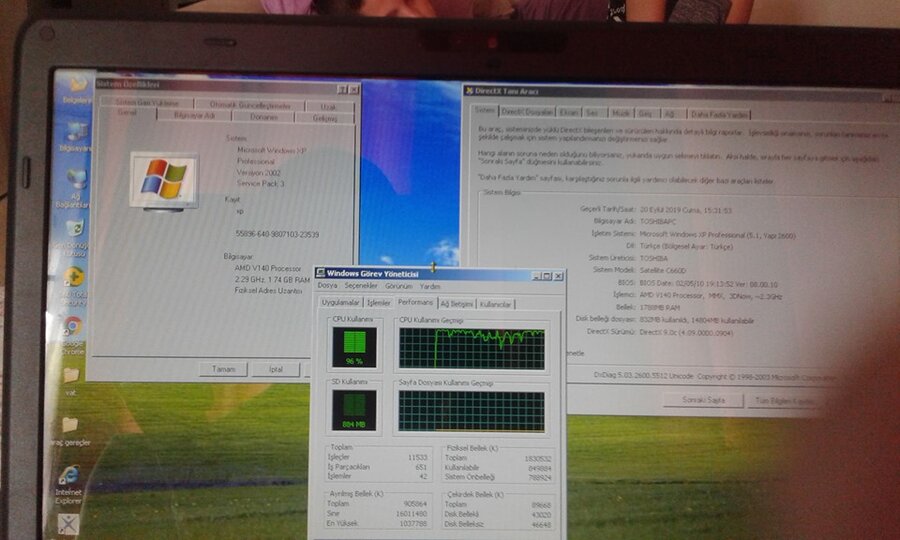The image size is (900, 540).
Task: Click the Windows Görev Yöneticisi title icon
Action: 320,273
